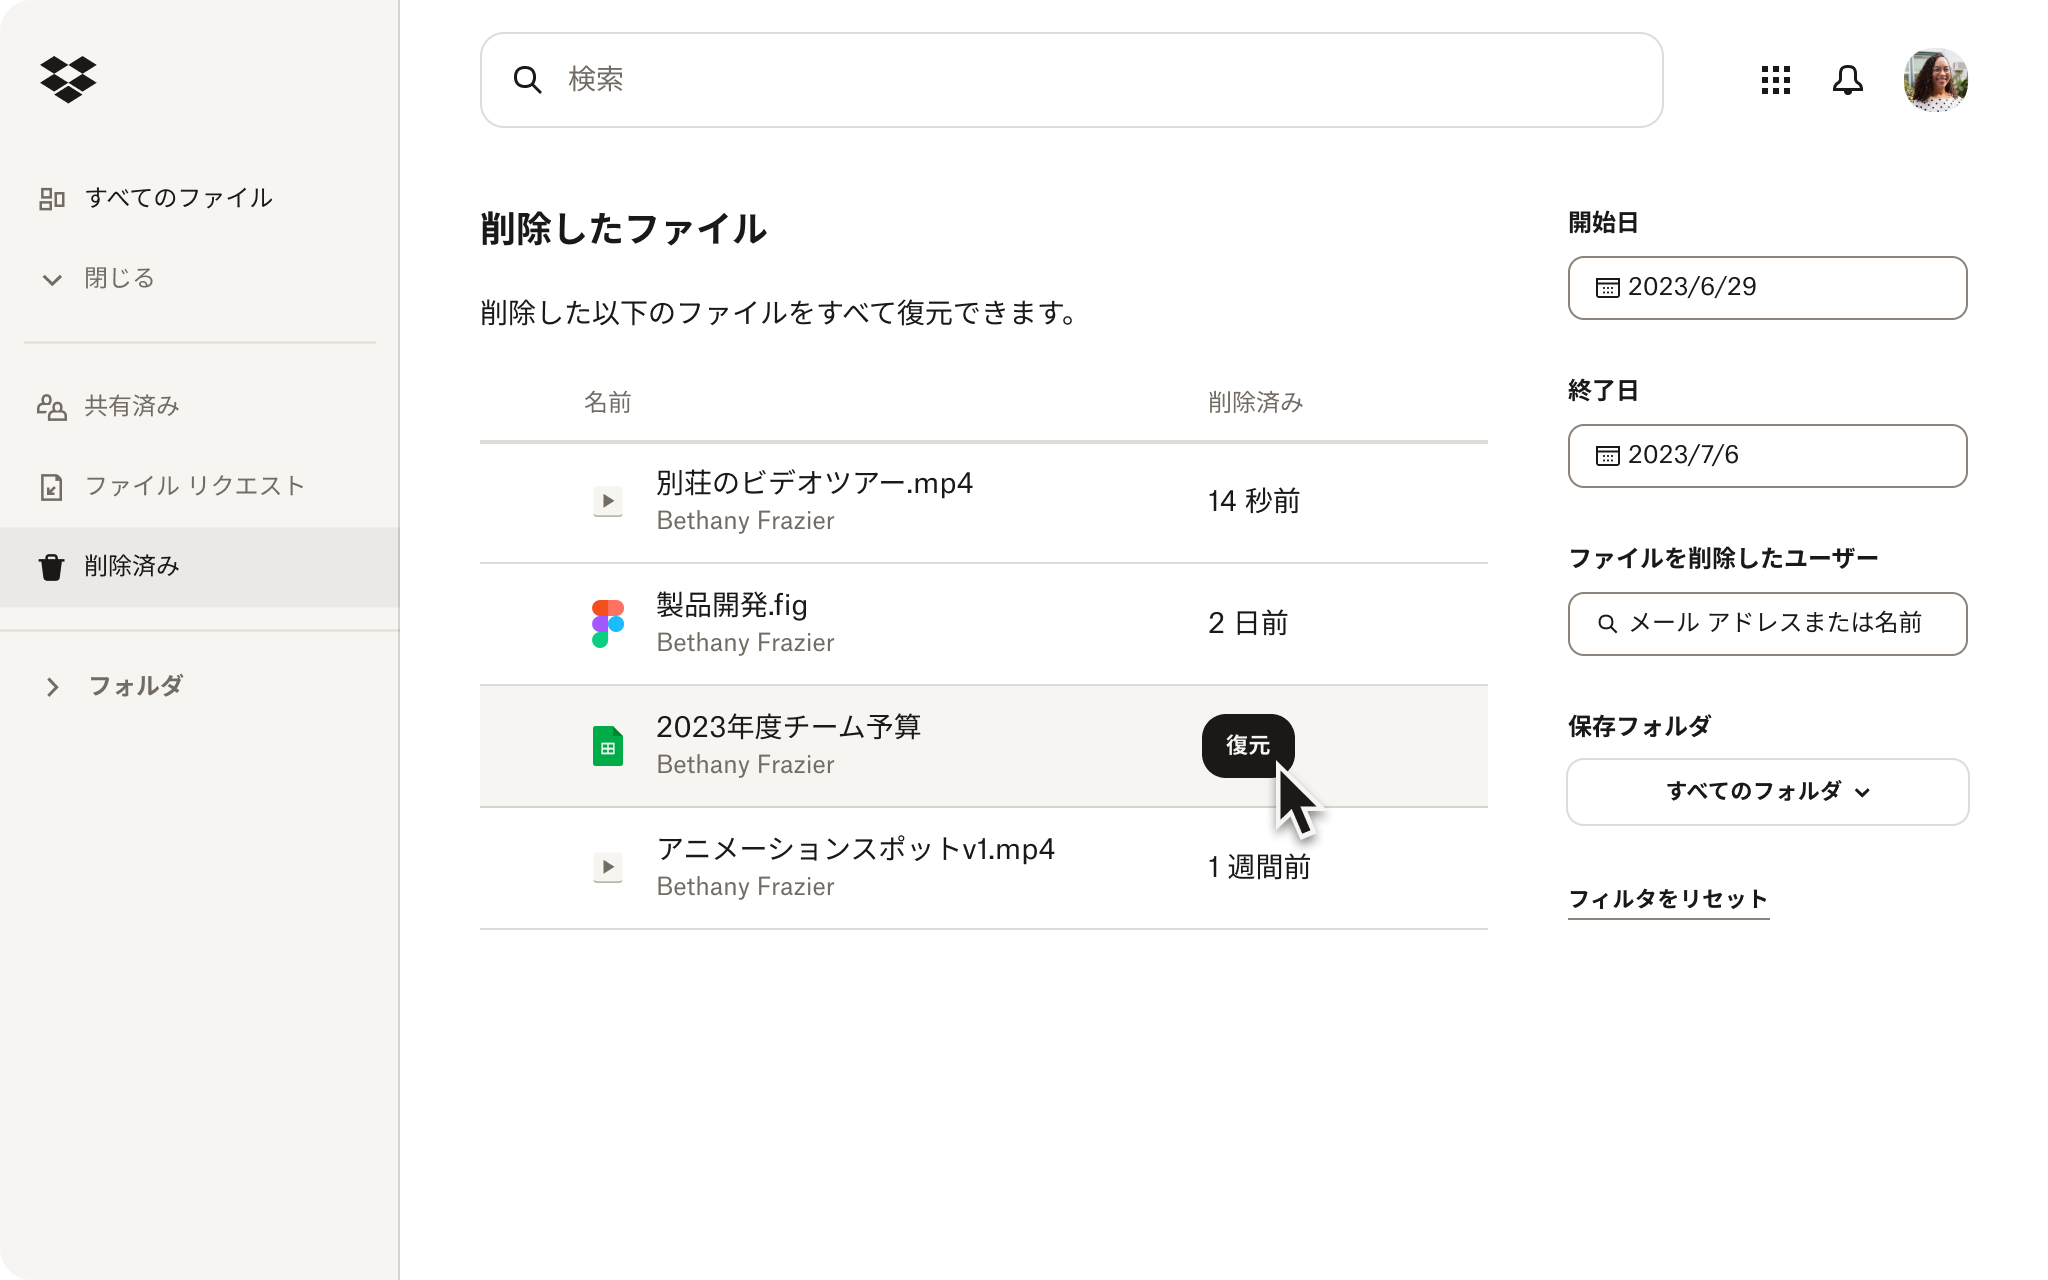Select file 2023年度チーム予算

click(x=788, y=727)
